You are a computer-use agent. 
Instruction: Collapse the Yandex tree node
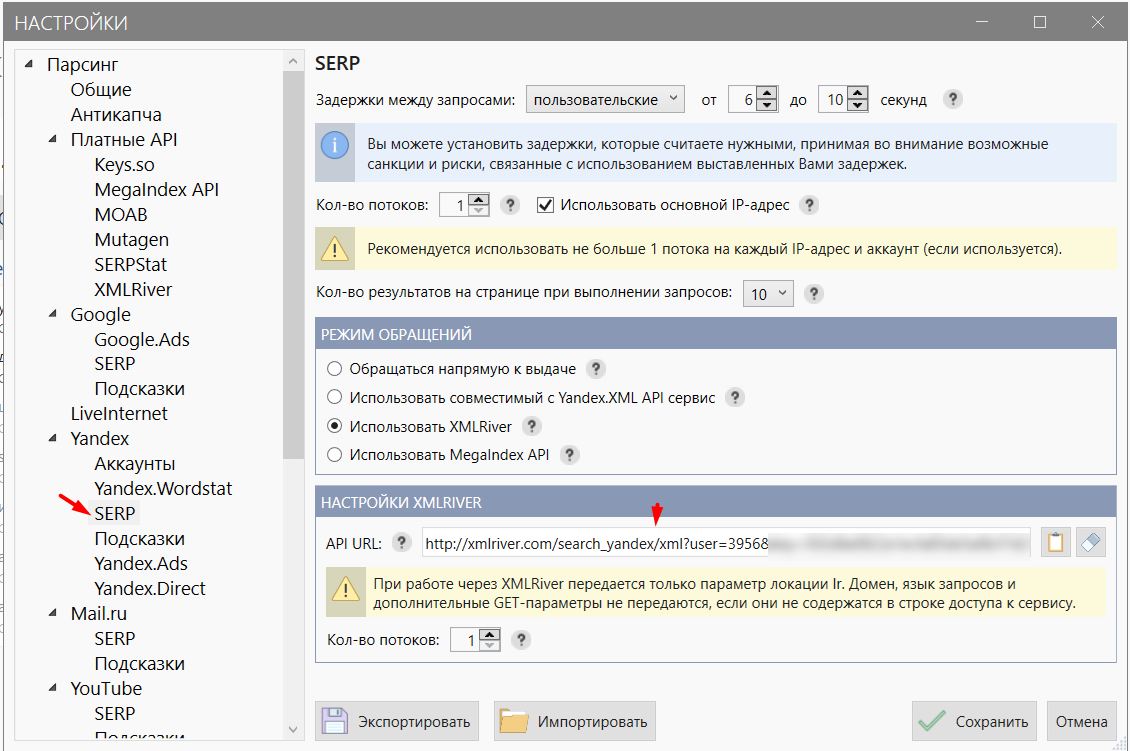point(53,437)
